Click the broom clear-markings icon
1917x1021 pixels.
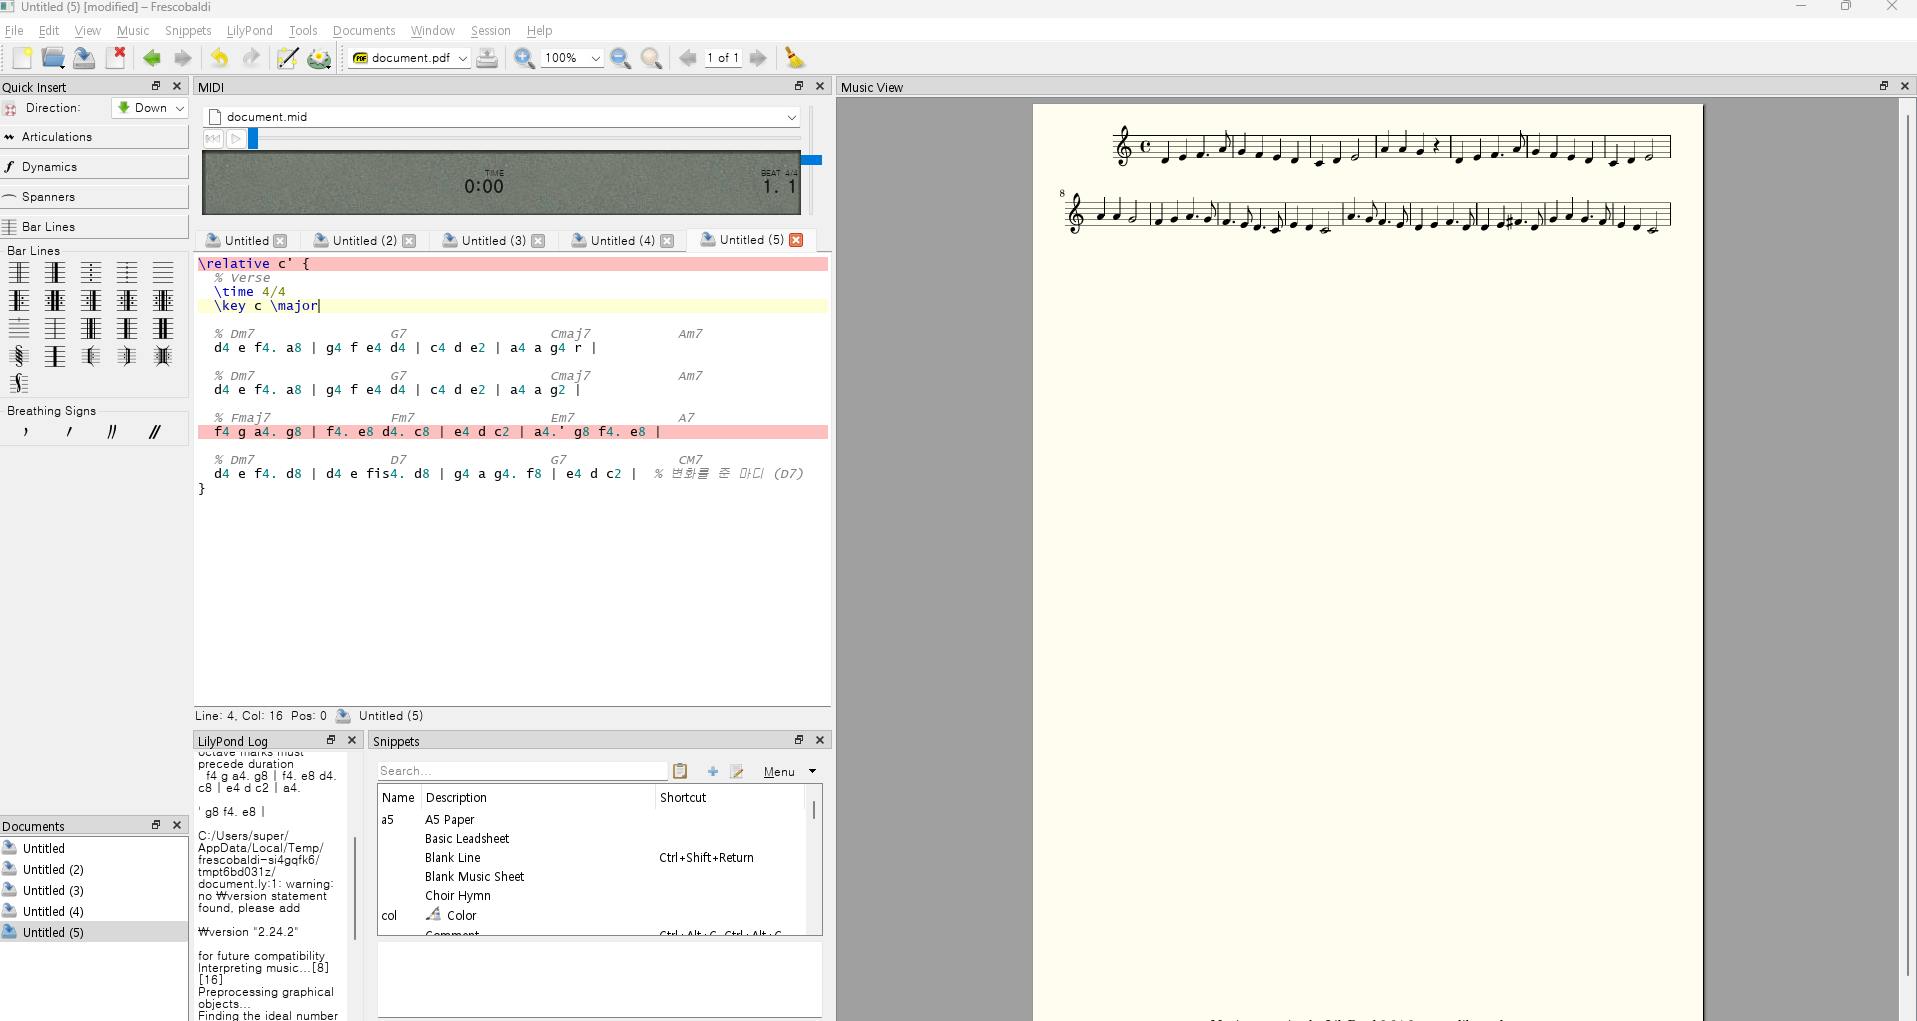pyautogui.click(x=794, y=58)
